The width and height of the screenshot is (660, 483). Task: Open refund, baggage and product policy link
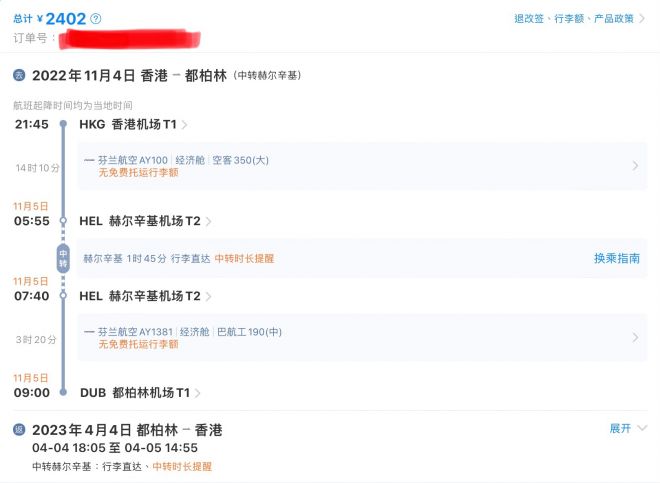(574, 19)
